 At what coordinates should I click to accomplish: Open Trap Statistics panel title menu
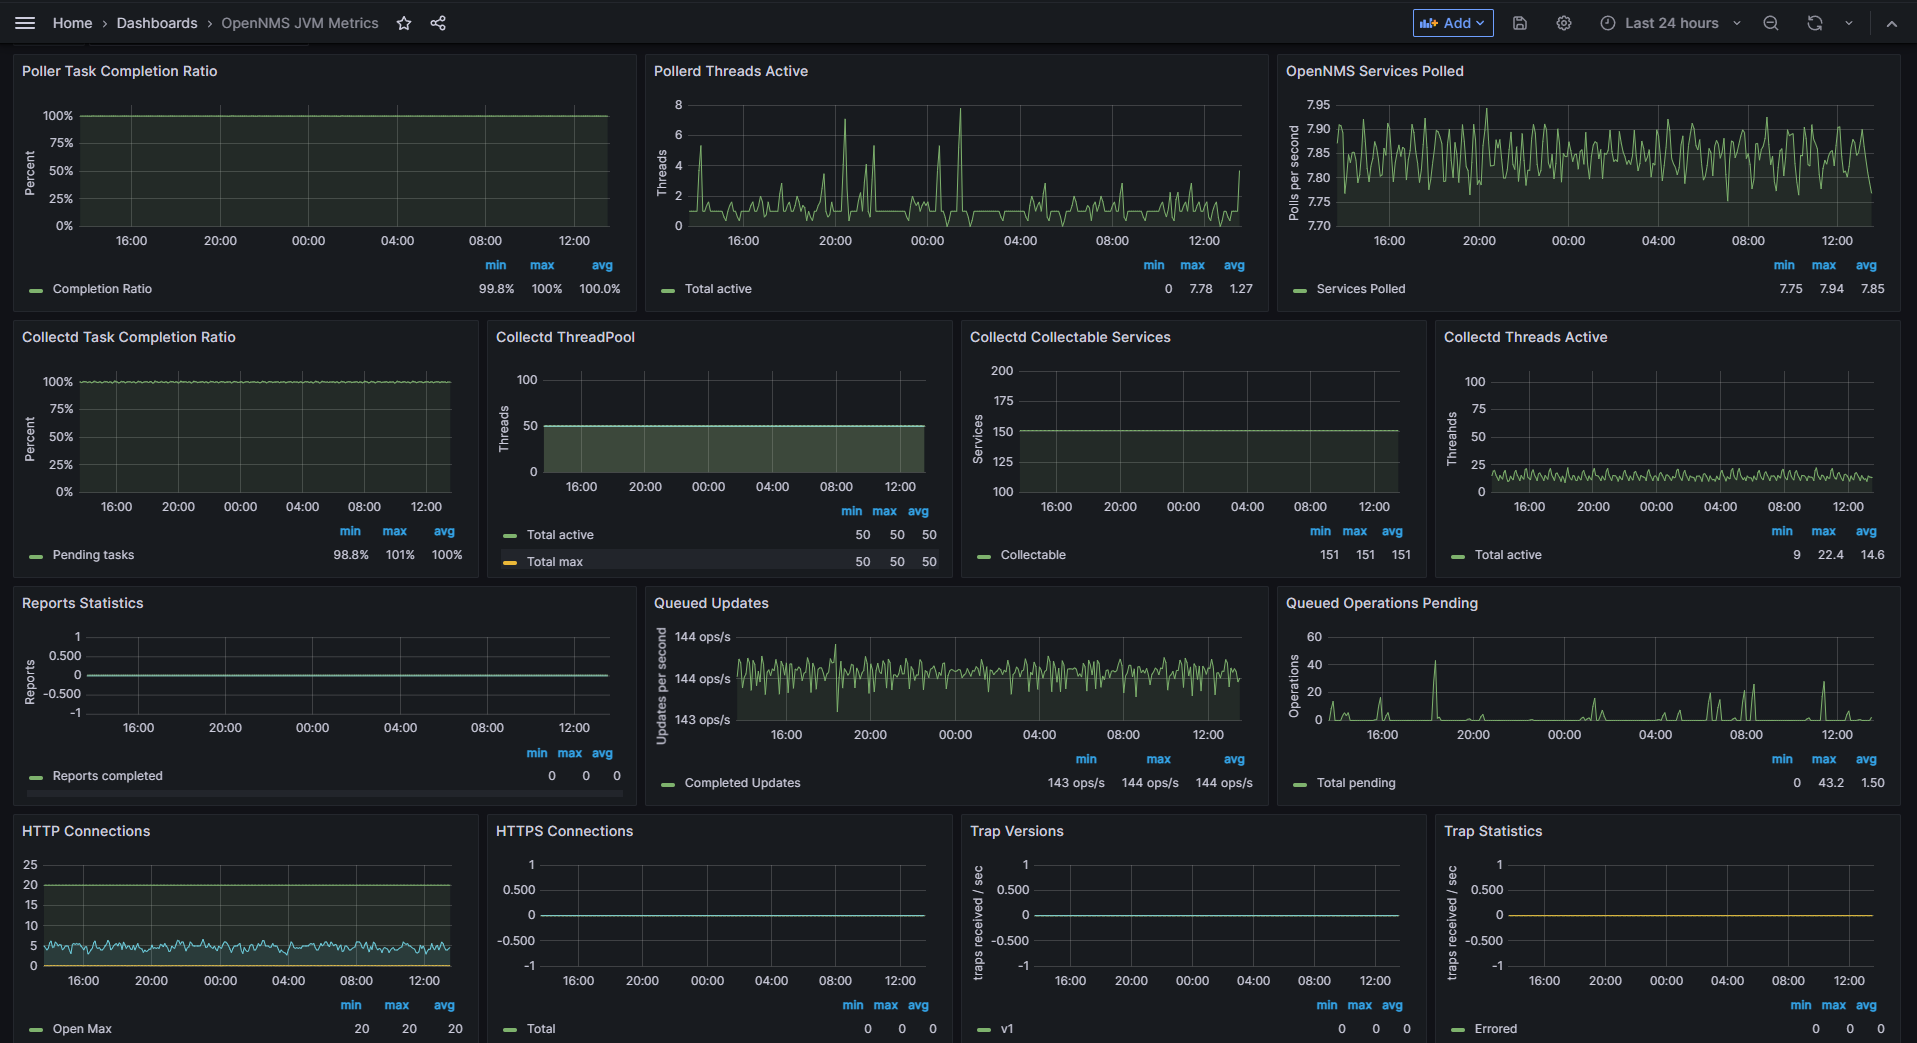pyautogui.click(x=1493, y=831)
